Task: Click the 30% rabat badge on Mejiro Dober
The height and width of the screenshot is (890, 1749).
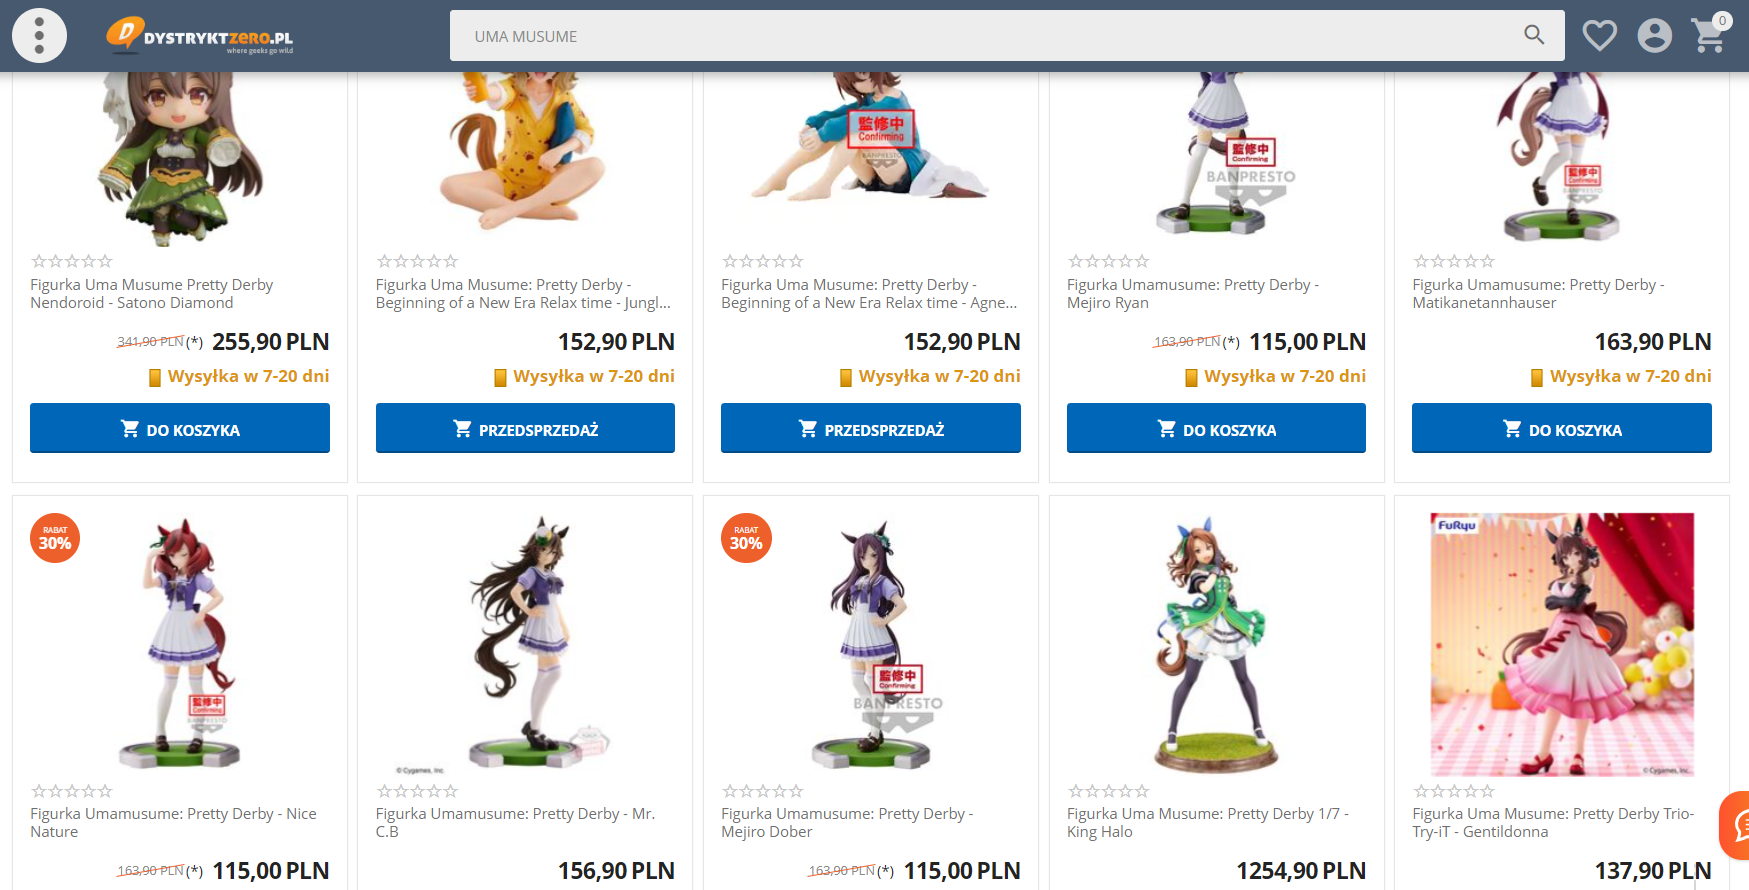Action: coord(746,539)
